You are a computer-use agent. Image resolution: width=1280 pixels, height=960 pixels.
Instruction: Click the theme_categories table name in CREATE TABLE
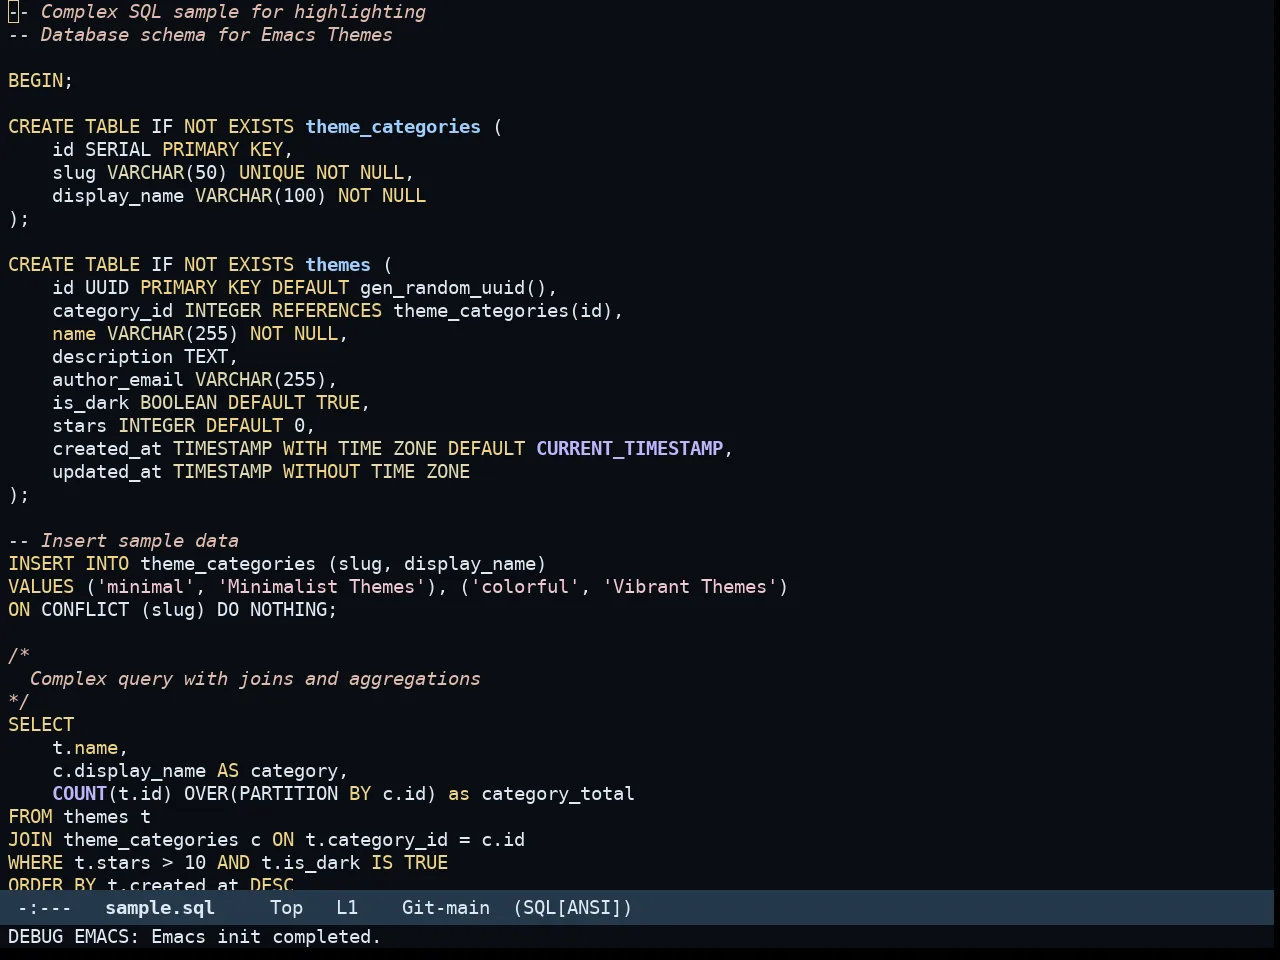pos(393,127)
